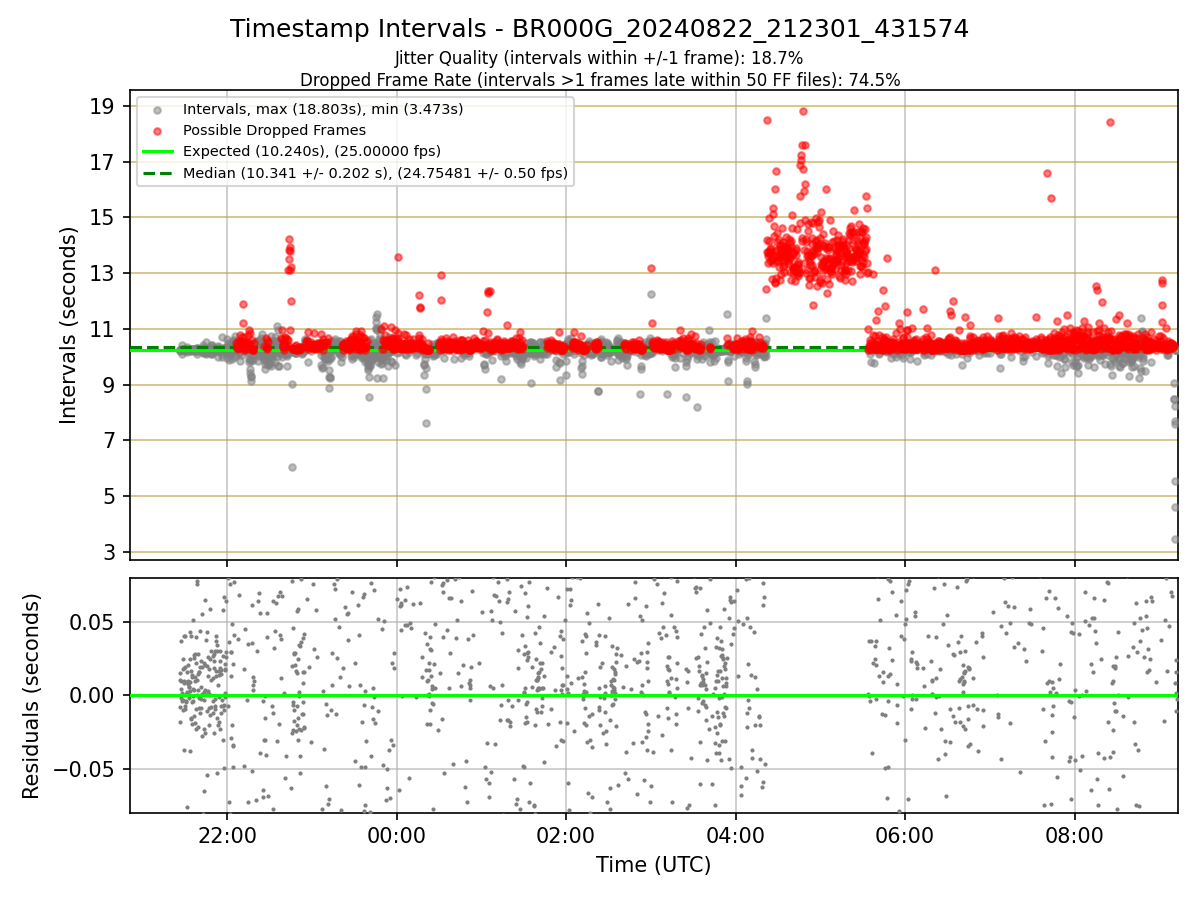This screenshot has width=1200, height=900.
Task: Click the green zero line in the residuals plot
Action: [654, 695]
